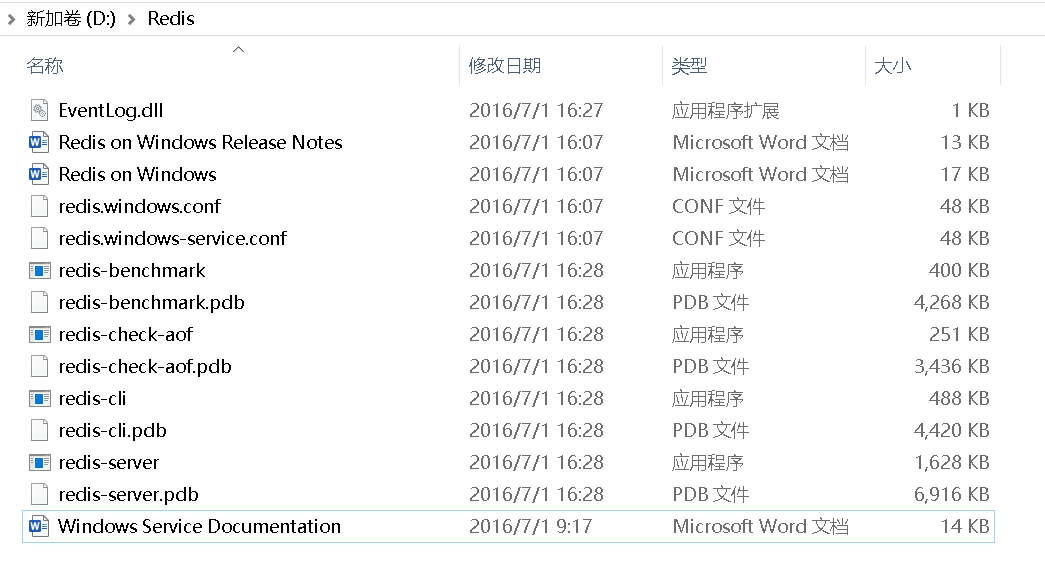Click the 3,436 KB size value
The height and width of the screenshot is (561, 1045).
[951, 366]
